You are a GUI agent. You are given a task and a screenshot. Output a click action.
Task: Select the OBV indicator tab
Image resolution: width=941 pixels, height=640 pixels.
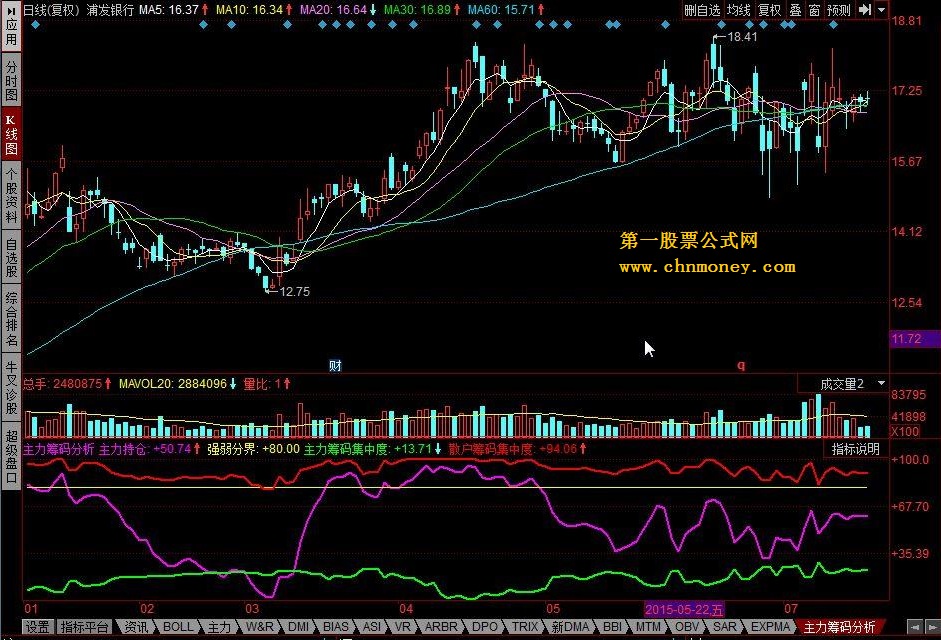coord(687,627)
